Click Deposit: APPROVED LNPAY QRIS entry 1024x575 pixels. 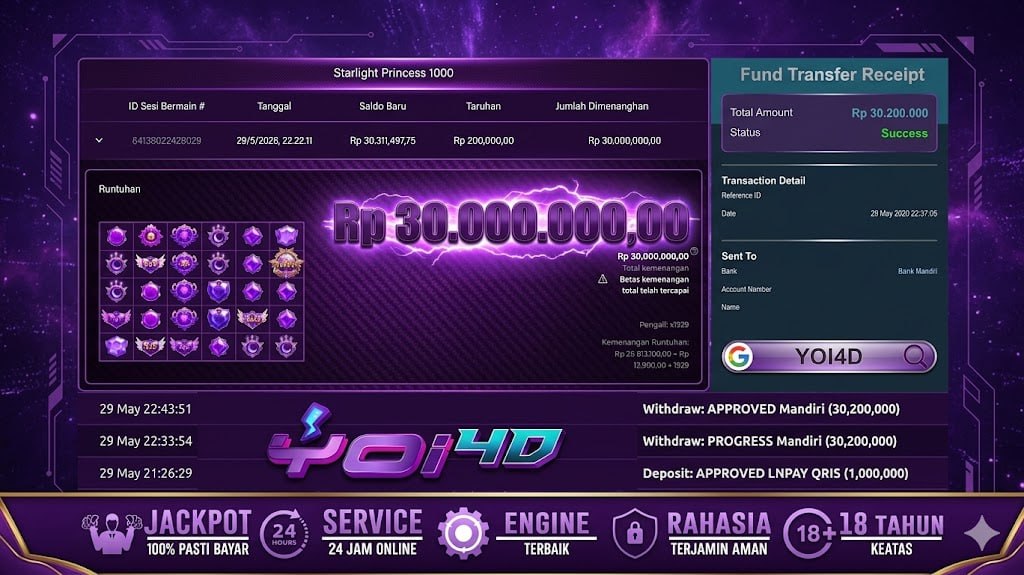[x=775, y=473]
